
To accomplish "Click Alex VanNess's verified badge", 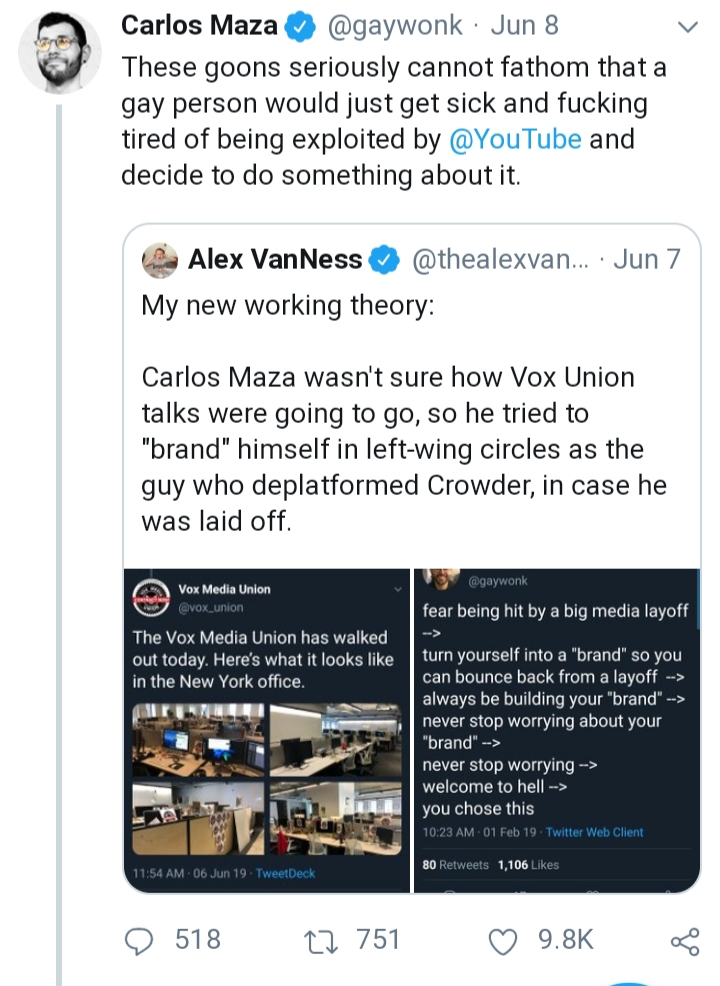I will click(384, 260).
